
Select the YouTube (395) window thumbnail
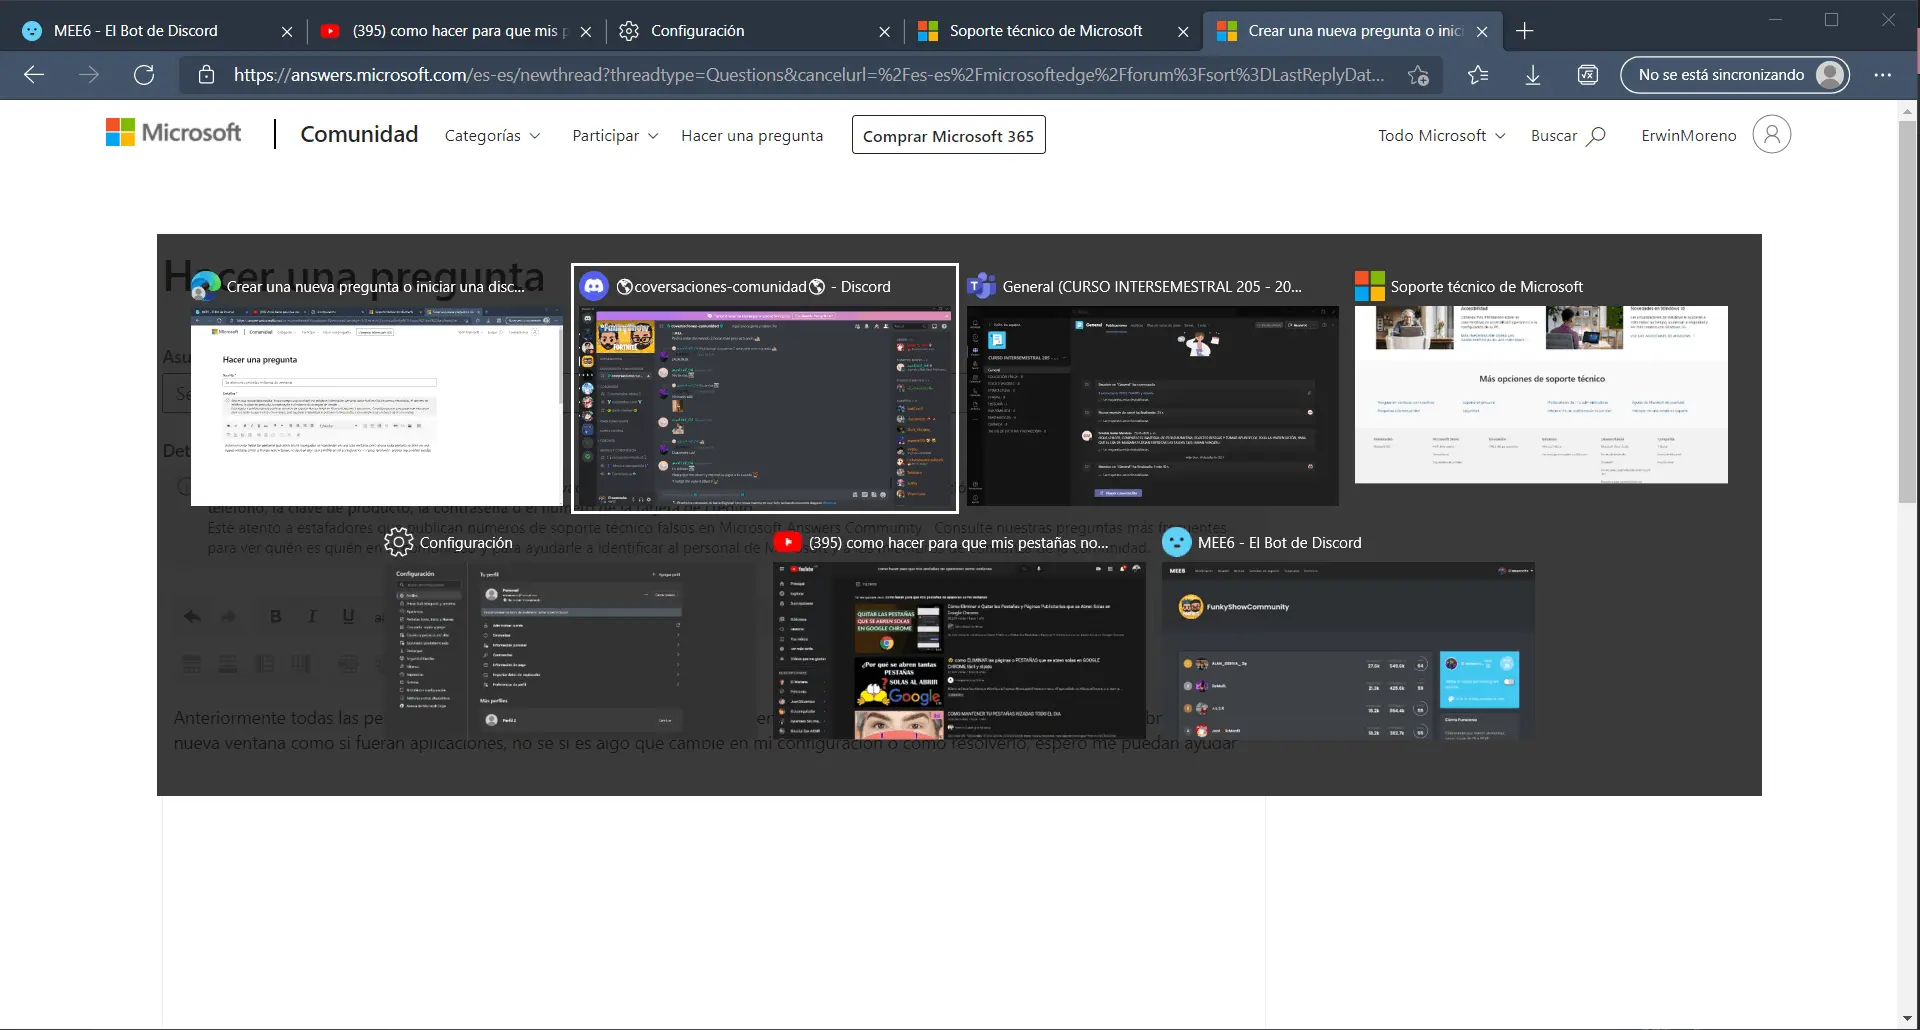coord(959,651)
